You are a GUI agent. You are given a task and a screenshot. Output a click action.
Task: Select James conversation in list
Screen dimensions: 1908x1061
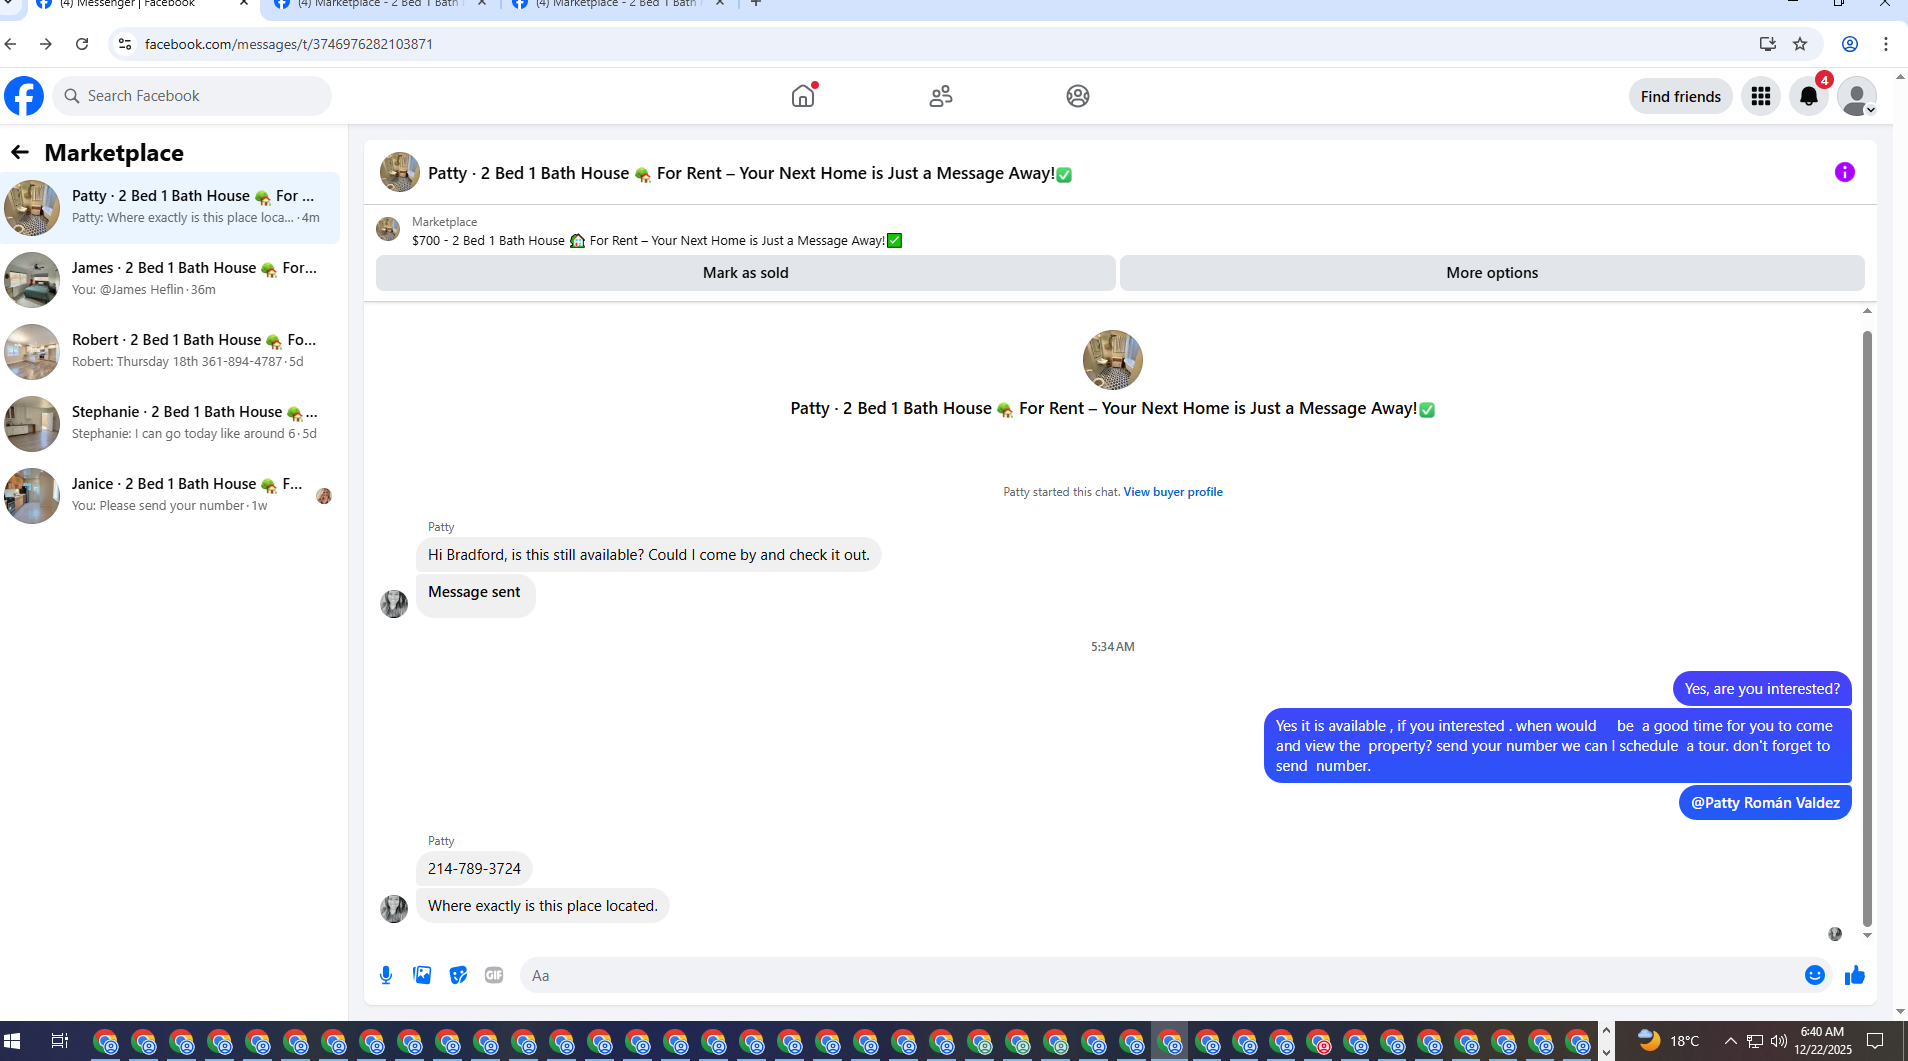(170, 279)
